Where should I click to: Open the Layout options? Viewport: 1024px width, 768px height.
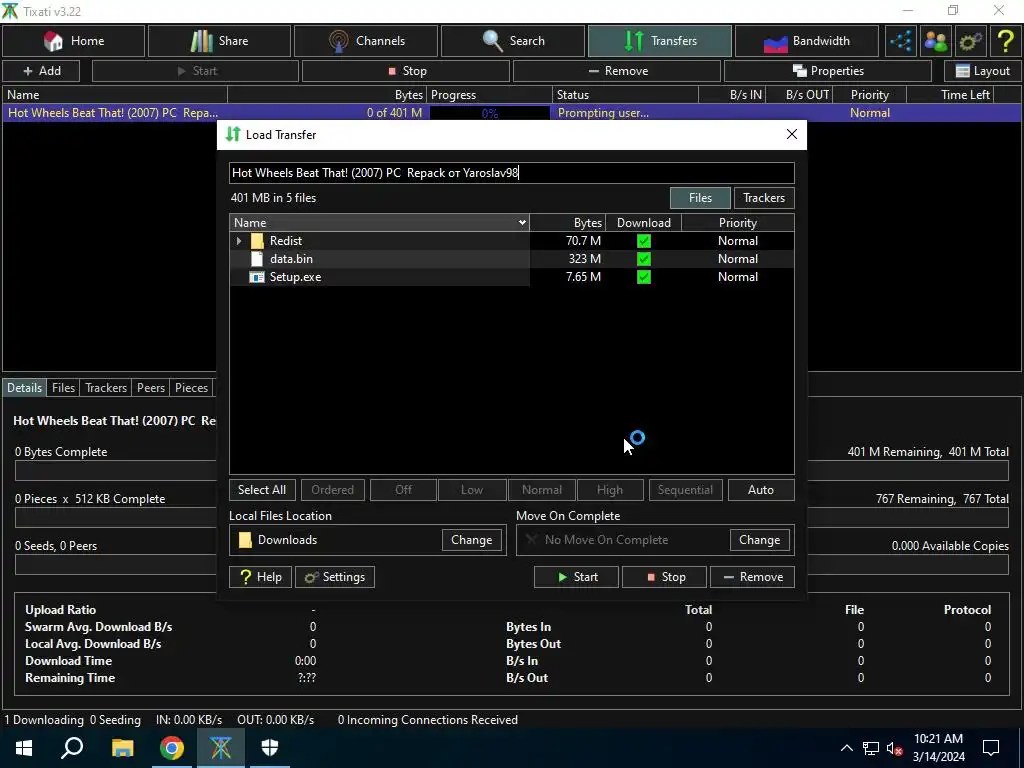(982, 71)
